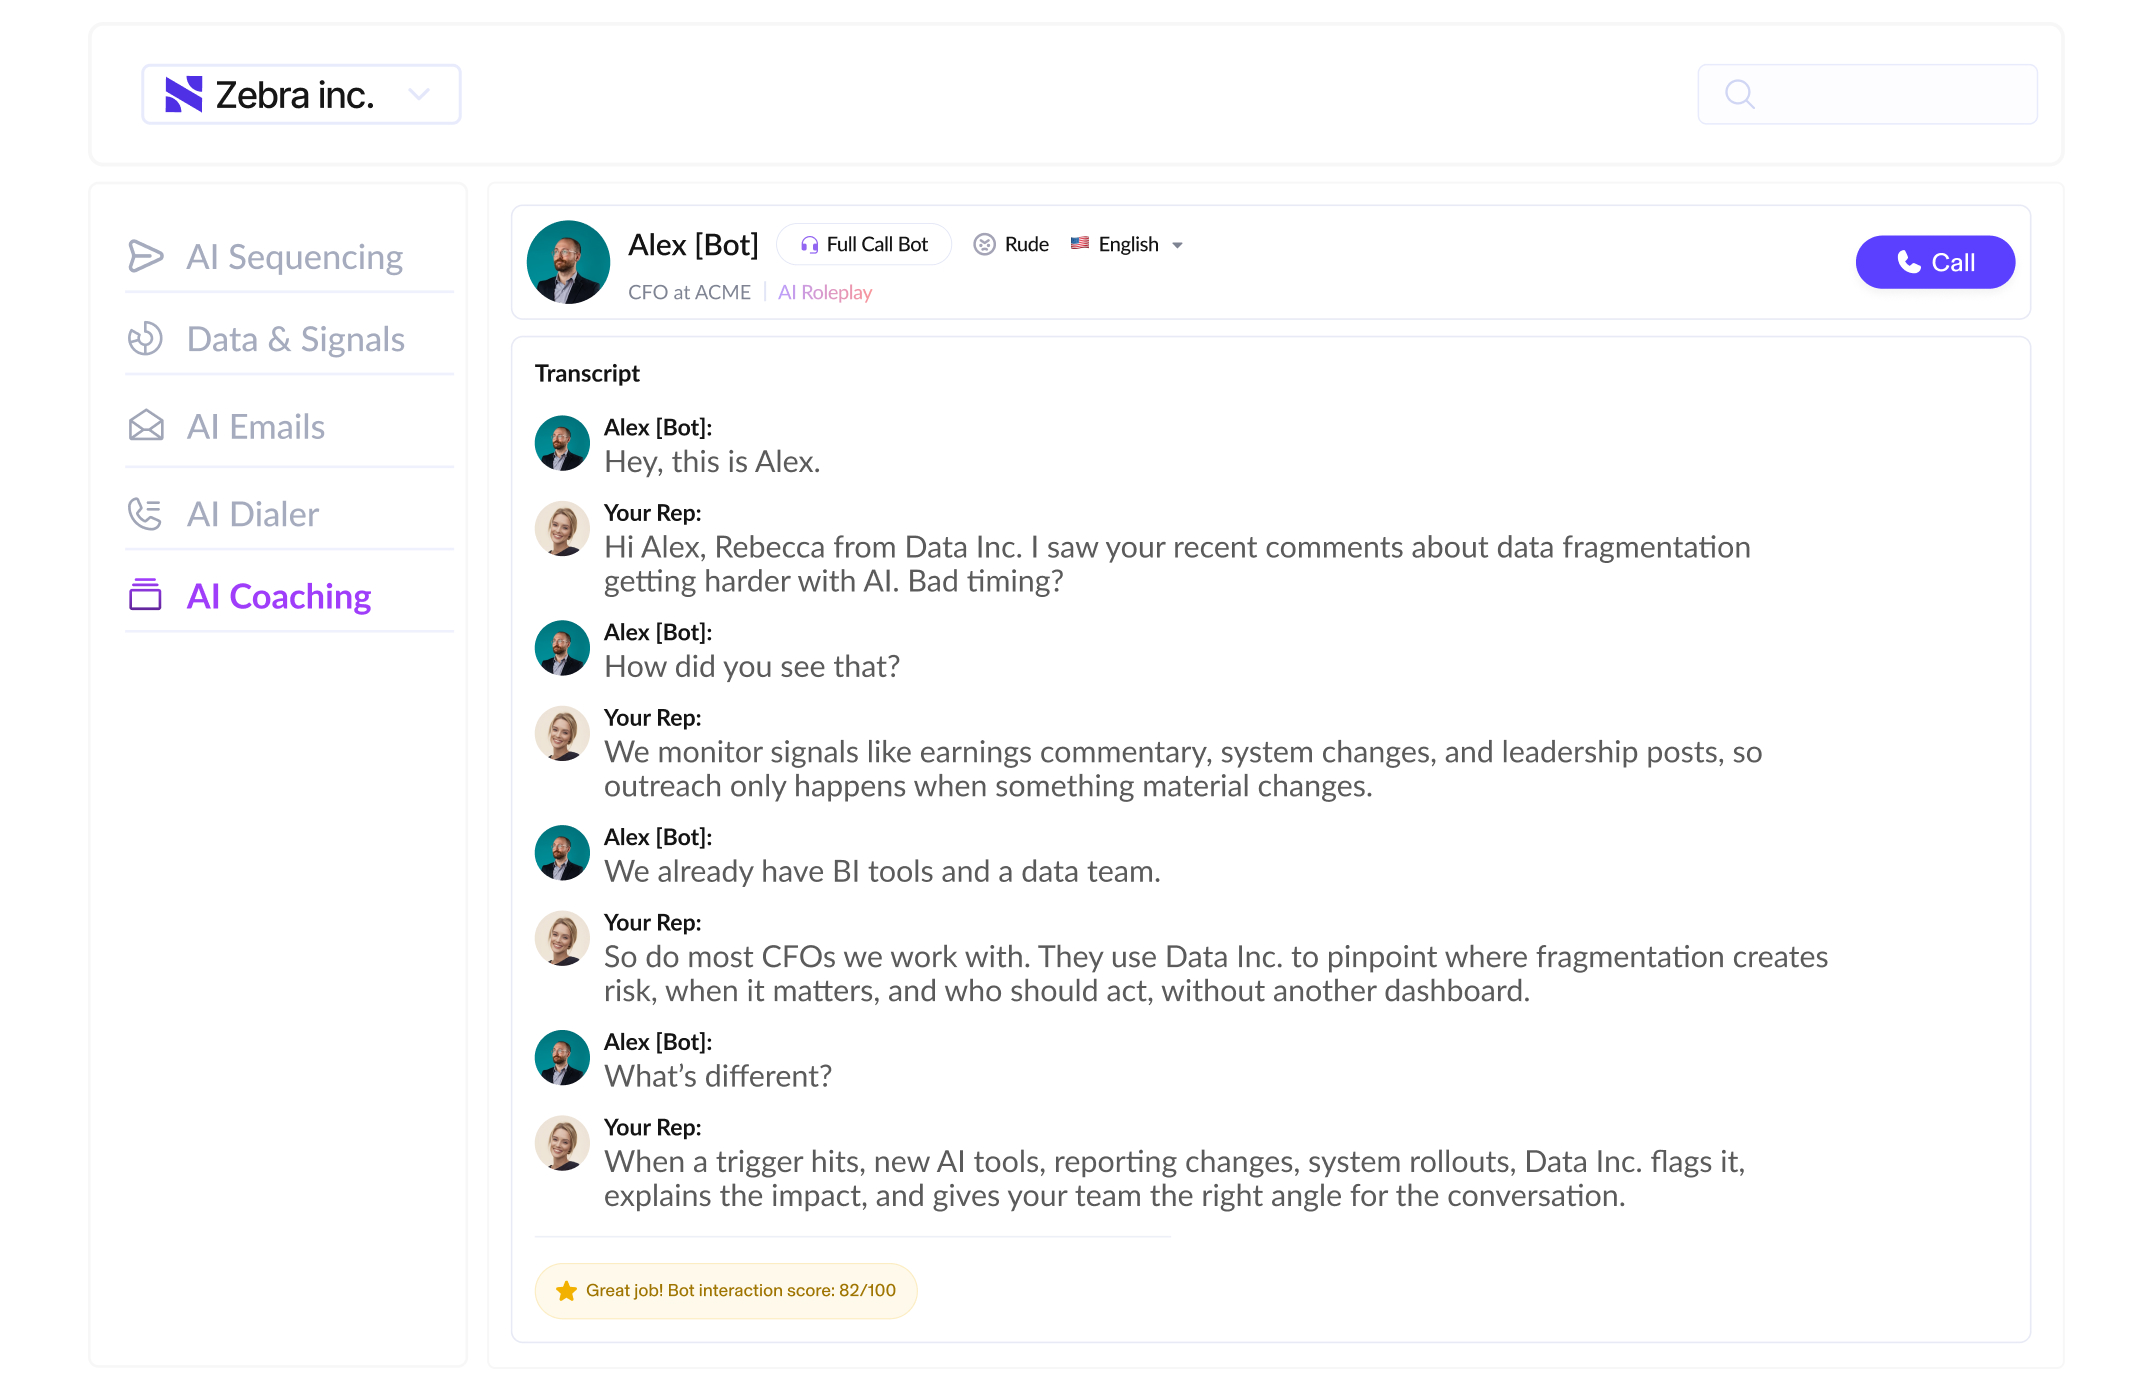Click the AI Emails envelope icon

(146, 426)
